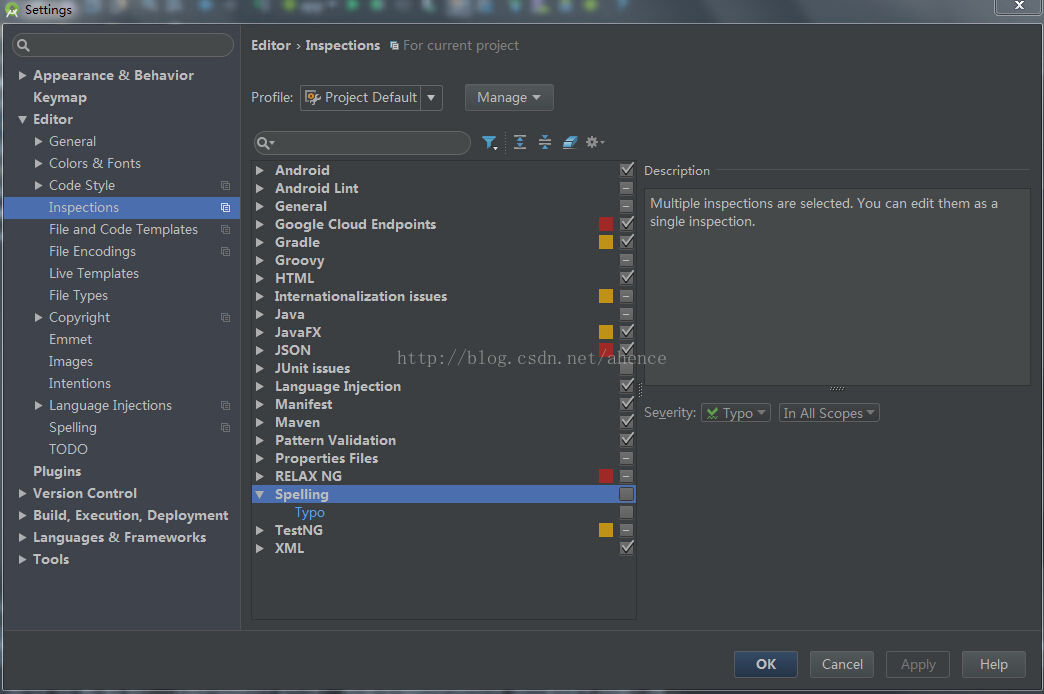Click project-level icon beside File Encodings
This screenshot has width=1044, height=694.
[226, 251]
